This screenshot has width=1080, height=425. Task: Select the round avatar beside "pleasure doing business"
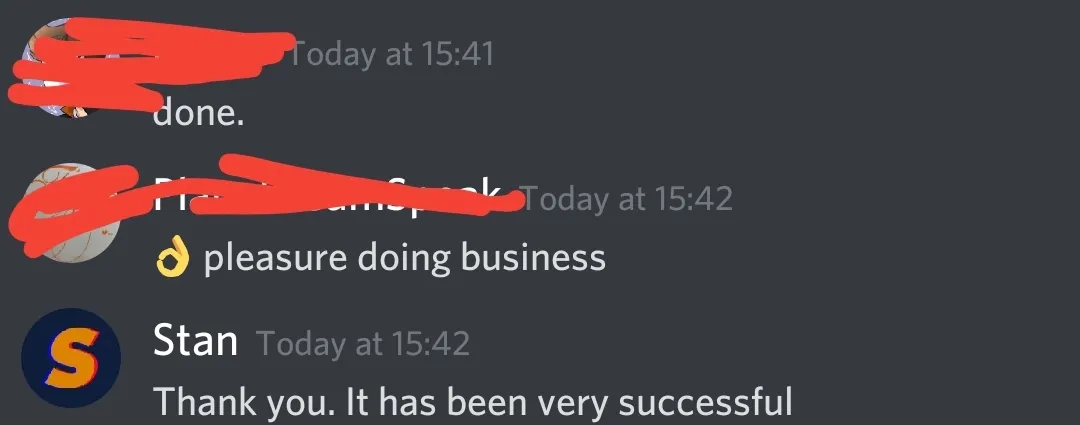tap(71, 213)
